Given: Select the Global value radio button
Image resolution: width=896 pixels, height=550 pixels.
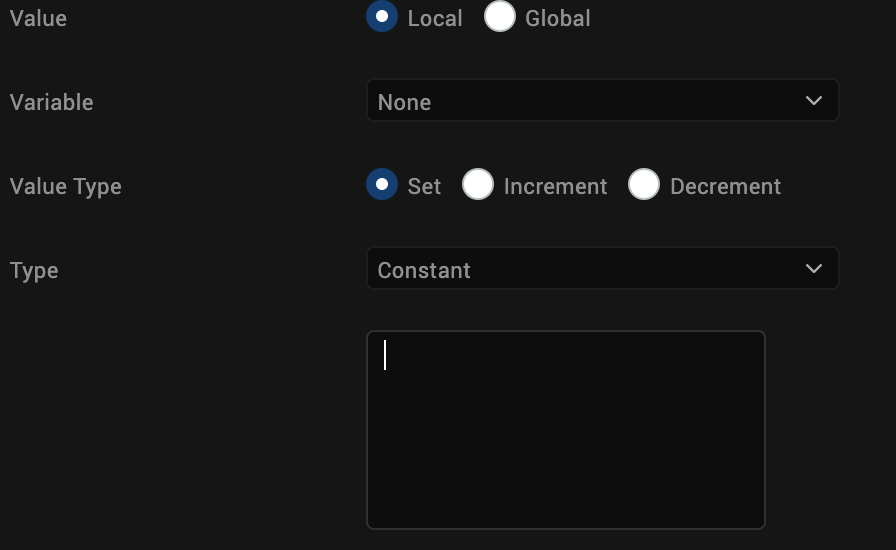Looking at the screenshot, I should click(x=499, y=17).
